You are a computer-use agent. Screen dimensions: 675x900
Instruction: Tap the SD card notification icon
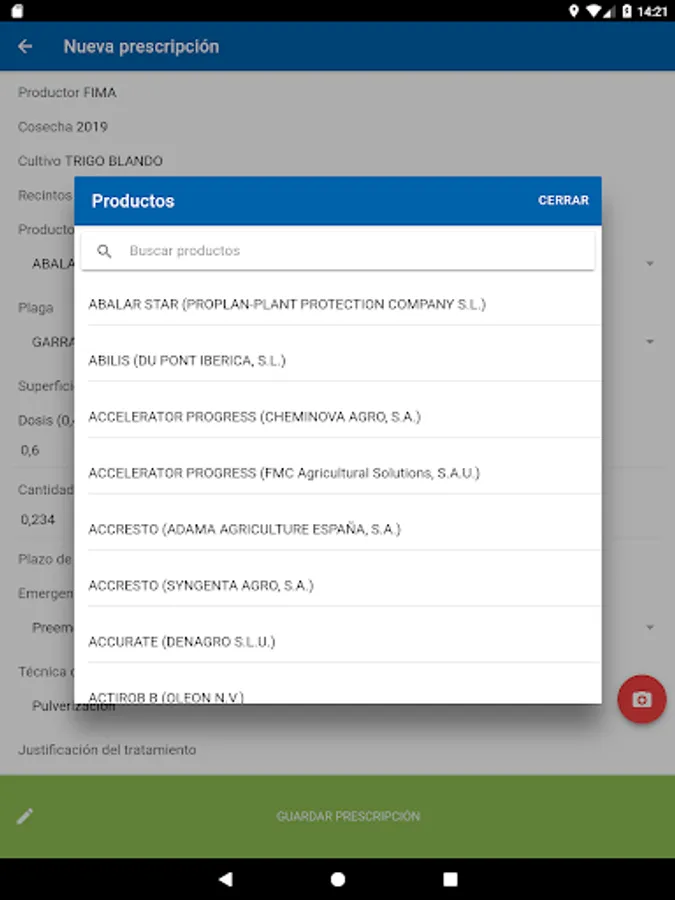point(17,11)
